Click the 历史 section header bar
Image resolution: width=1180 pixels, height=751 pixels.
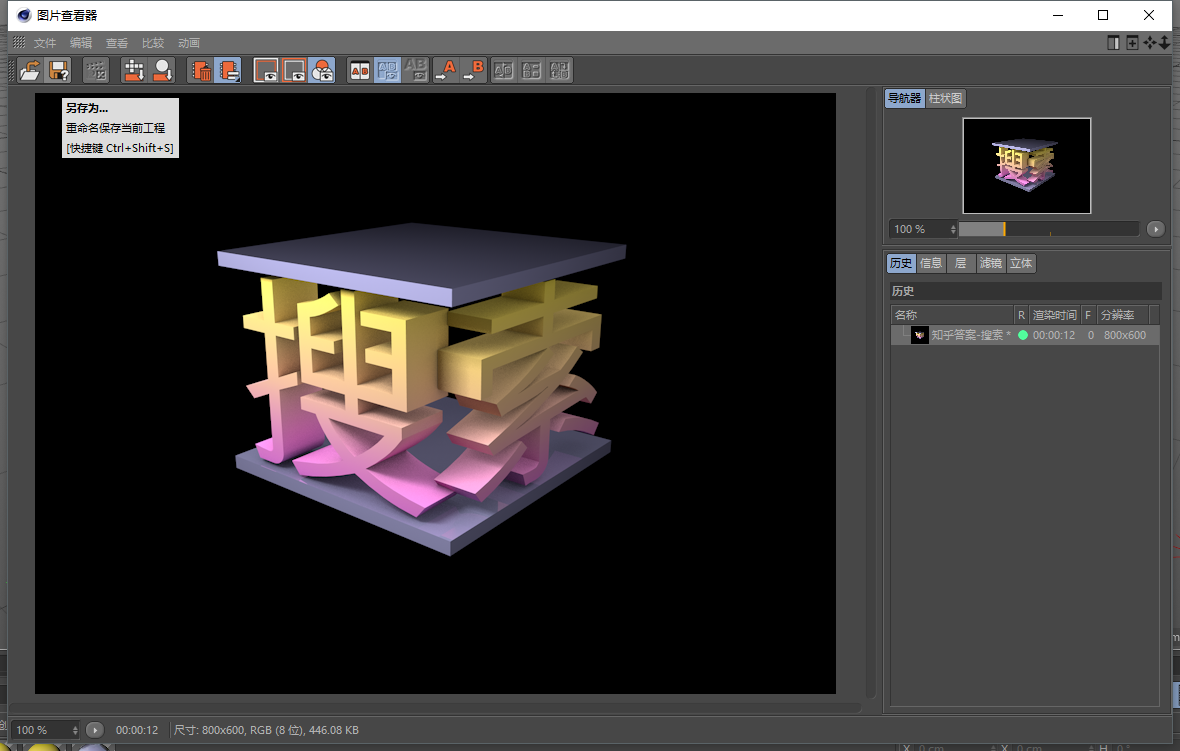(1025, 290)
